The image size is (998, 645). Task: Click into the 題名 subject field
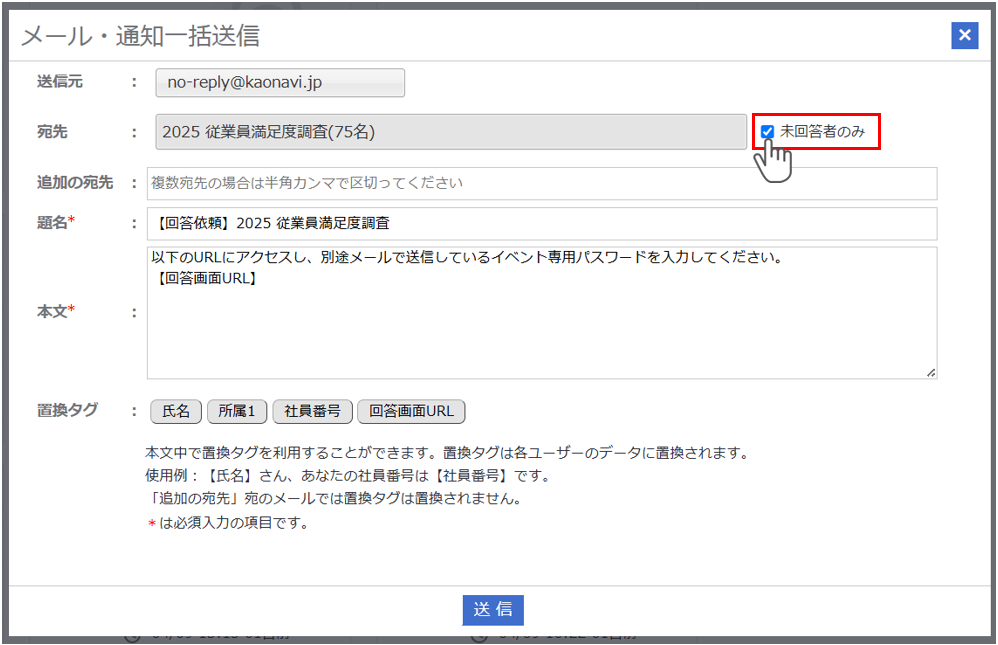click(541, 223)
